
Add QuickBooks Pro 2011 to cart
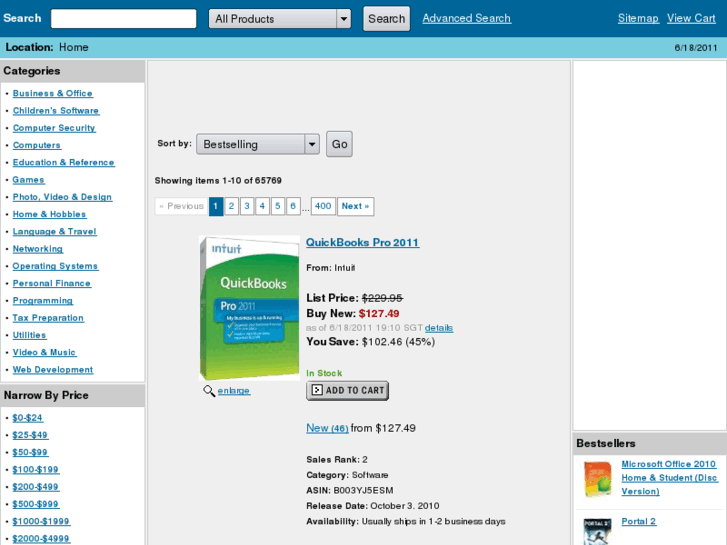[347, 391]
